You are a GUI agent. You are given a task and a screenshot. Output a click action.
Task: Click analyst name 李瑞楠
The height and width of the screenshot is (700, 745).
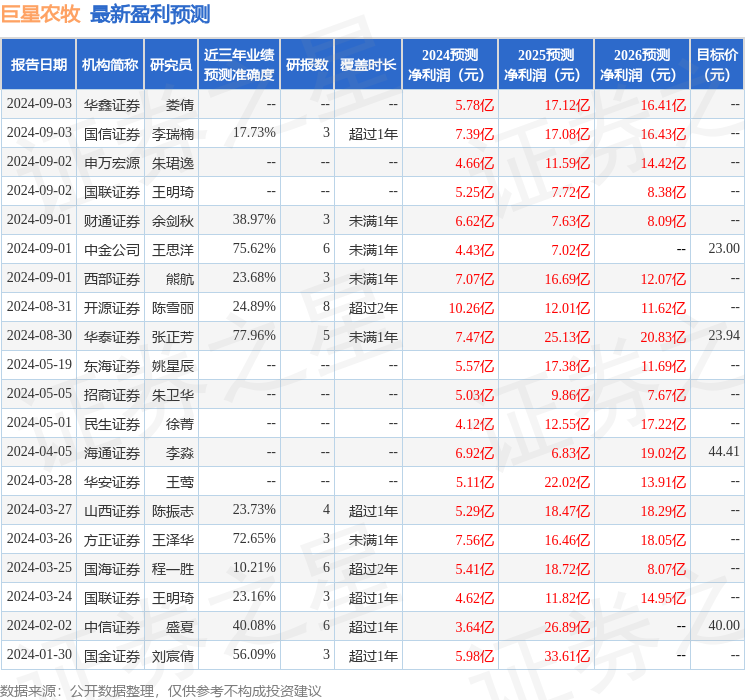(x=173, y=134)
